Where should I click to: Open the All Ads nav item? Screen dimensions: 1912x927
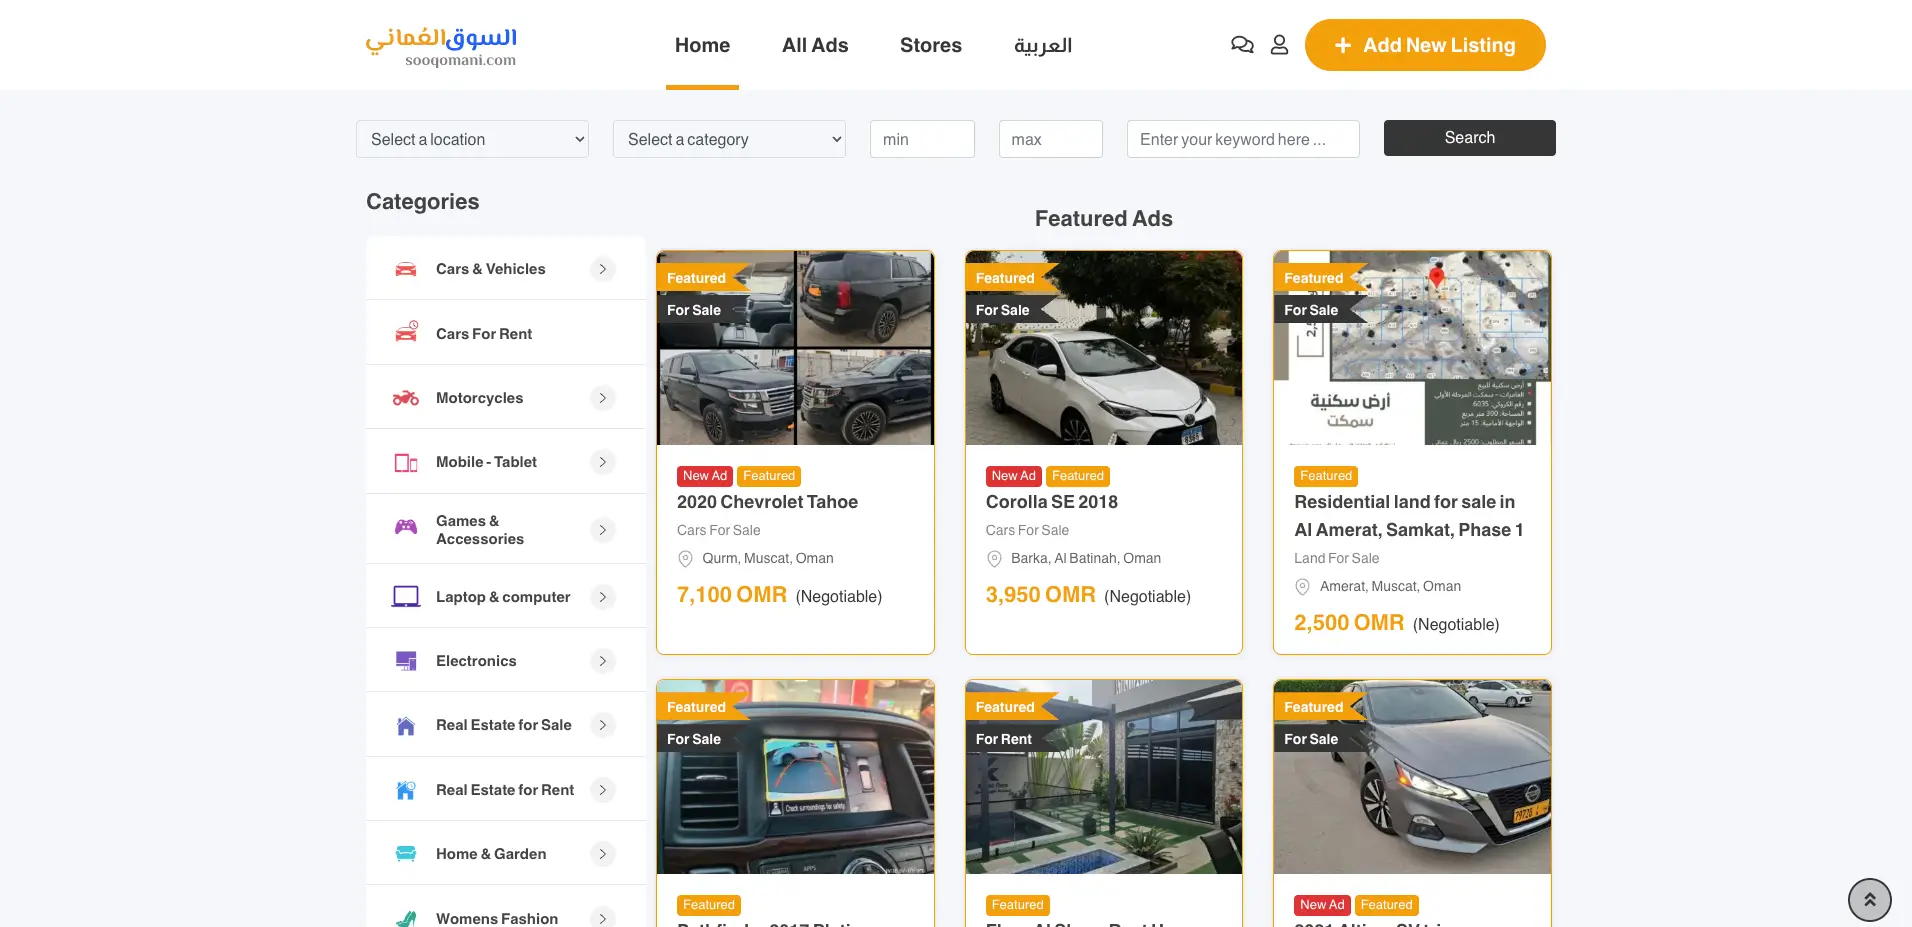click(815, 45)
